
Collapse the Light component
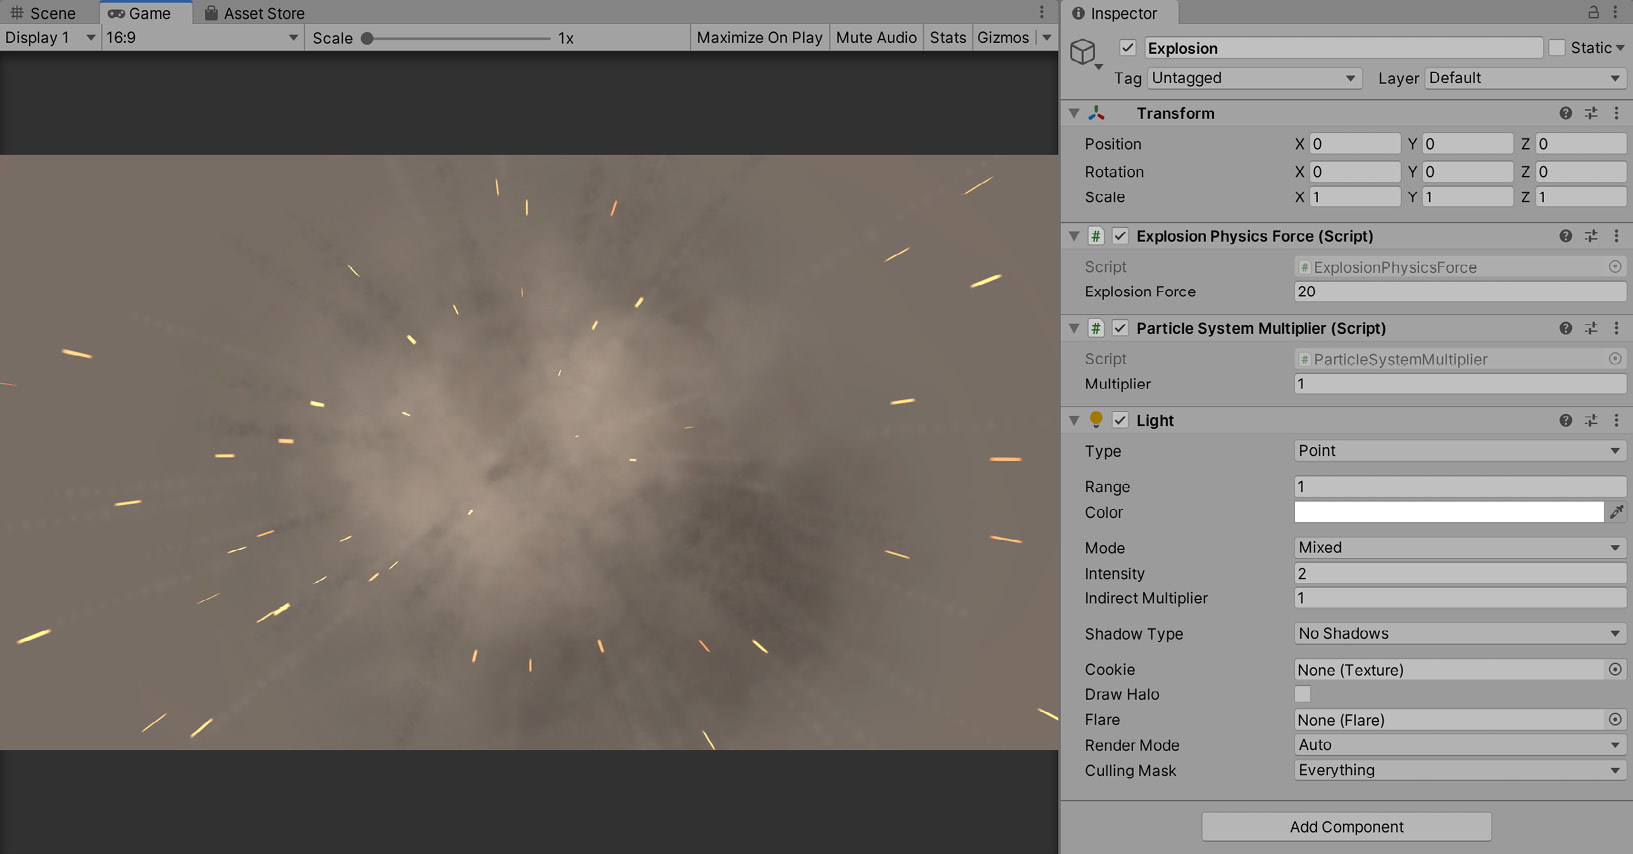[1074, 421]
